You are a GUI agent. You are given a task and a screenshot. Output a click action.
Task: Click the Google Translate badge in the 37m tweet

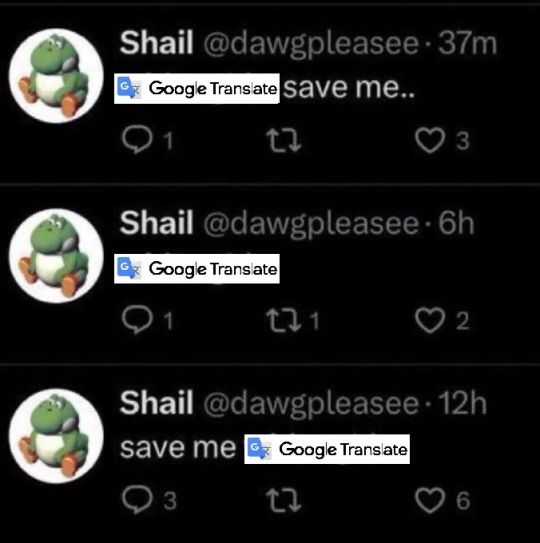click(197, 88)
